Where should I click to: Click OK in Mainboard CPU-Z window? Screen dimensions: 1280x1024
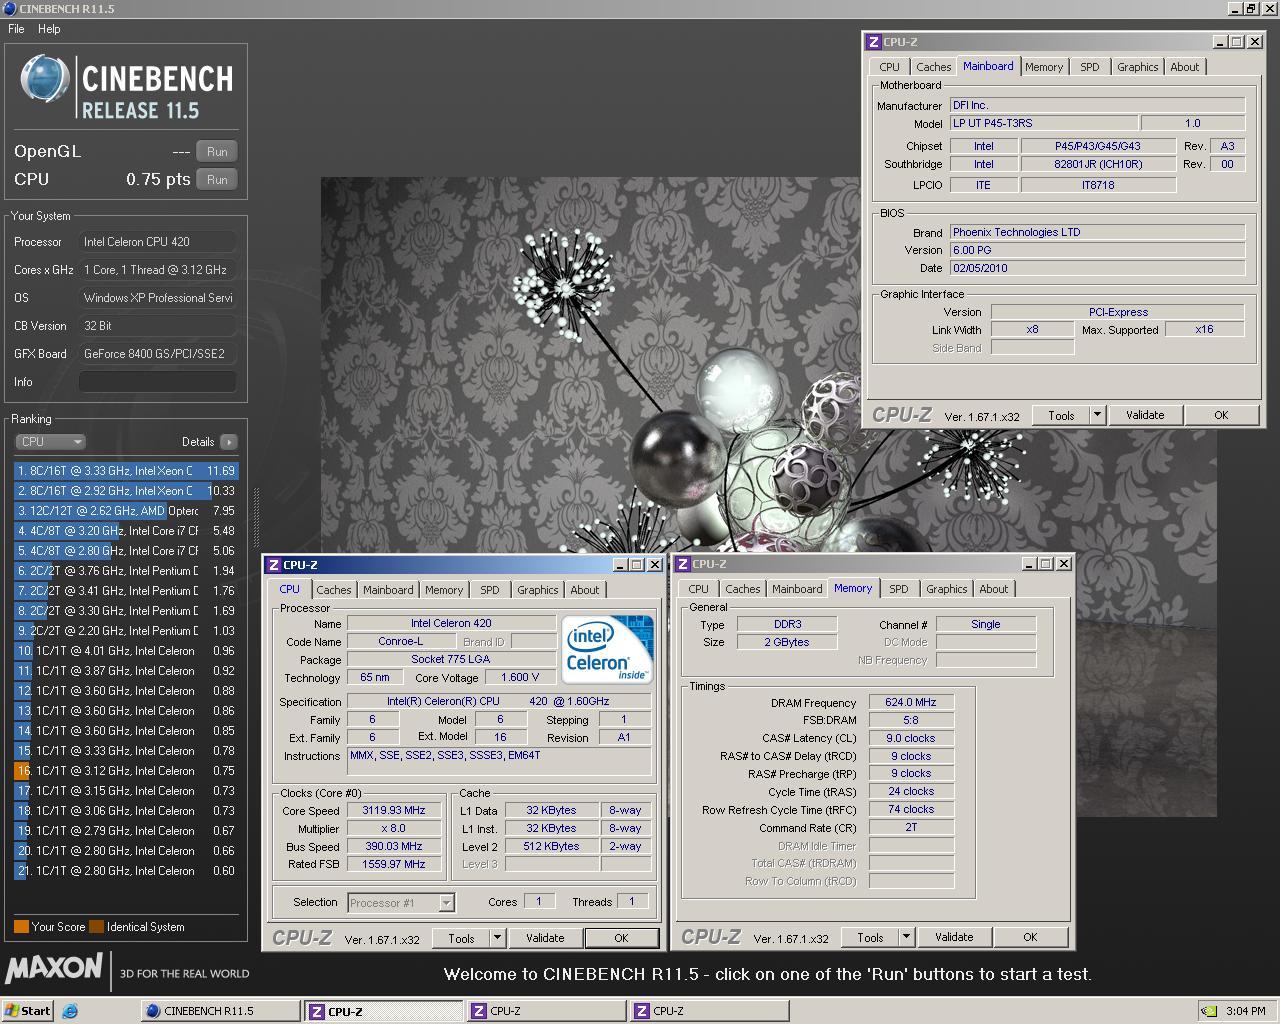pyautogui.click(x=1220, y=415)
